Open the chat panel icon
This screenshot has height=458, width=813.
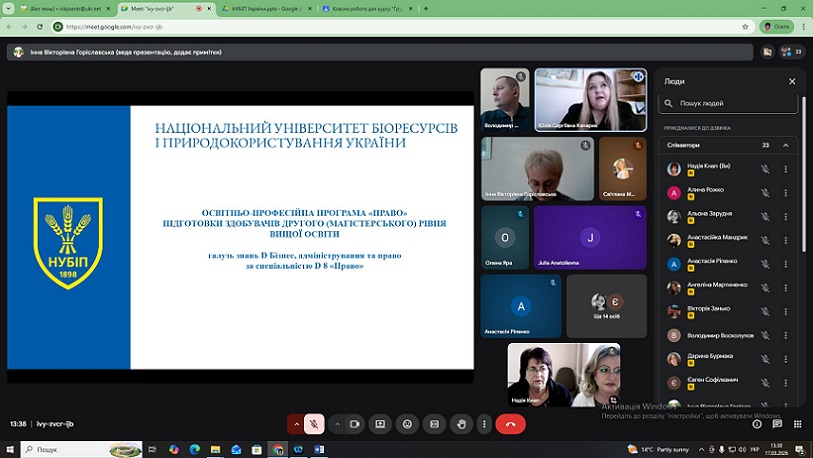click(777, 424)
